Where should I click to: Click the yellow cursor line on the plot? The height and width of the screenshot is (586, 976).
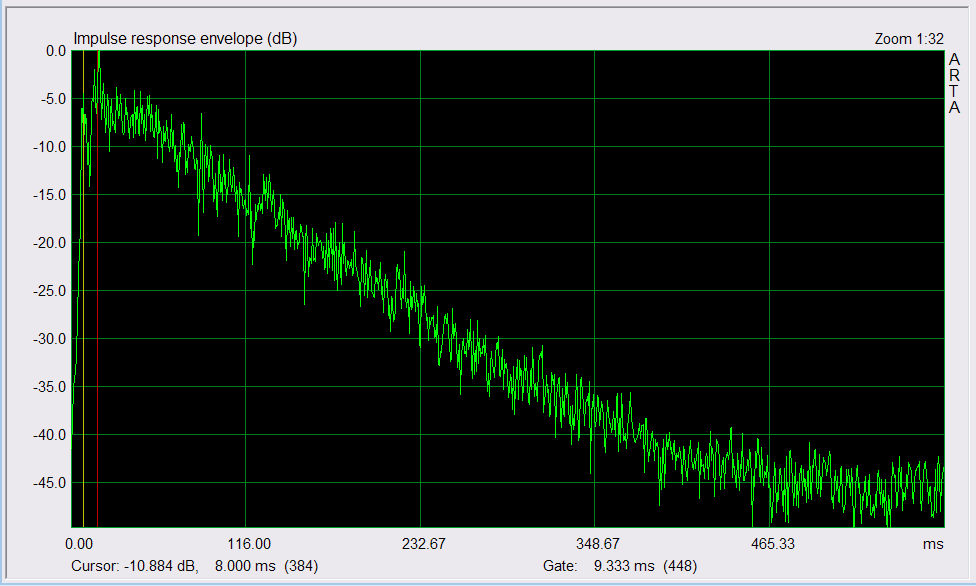coord(83,288)
